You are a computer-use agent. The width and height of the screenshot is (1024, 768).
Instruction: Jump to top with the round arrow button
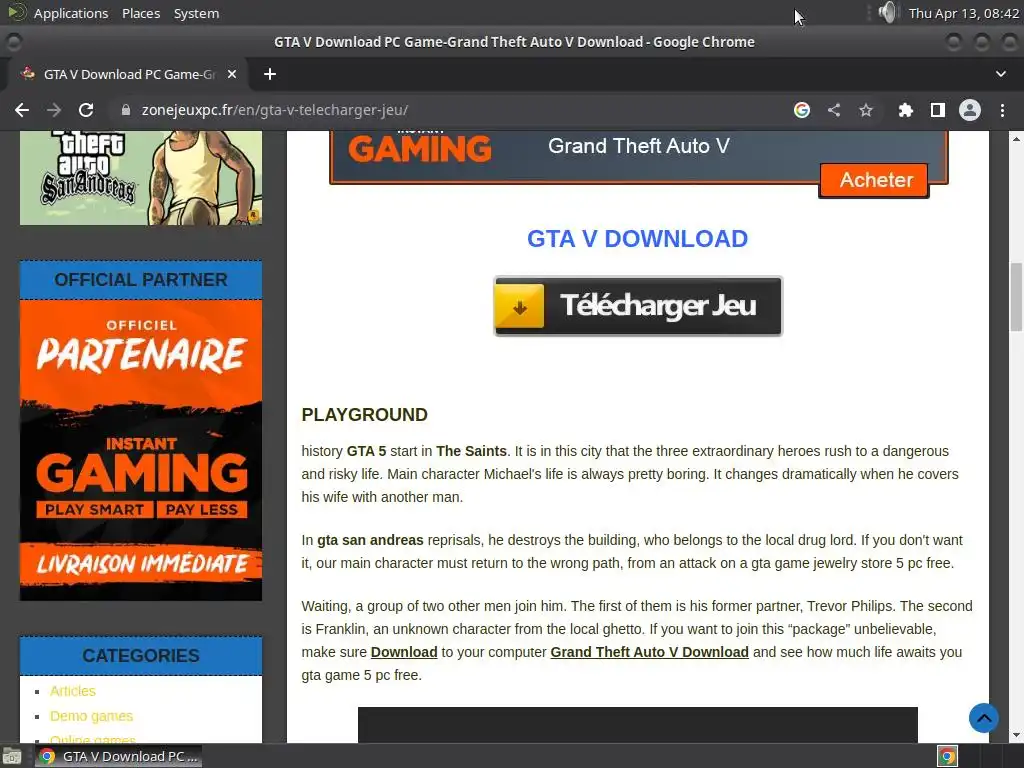984,718
